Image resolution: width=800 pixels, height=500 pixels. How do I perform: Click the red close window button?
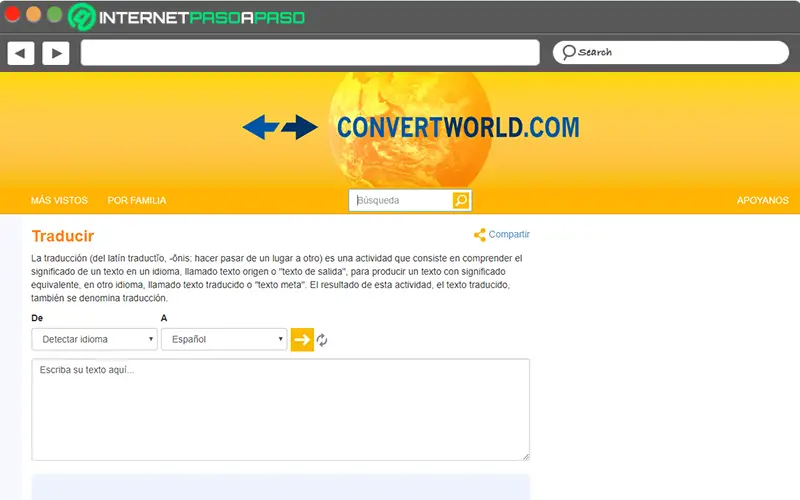tap(12, 14)
